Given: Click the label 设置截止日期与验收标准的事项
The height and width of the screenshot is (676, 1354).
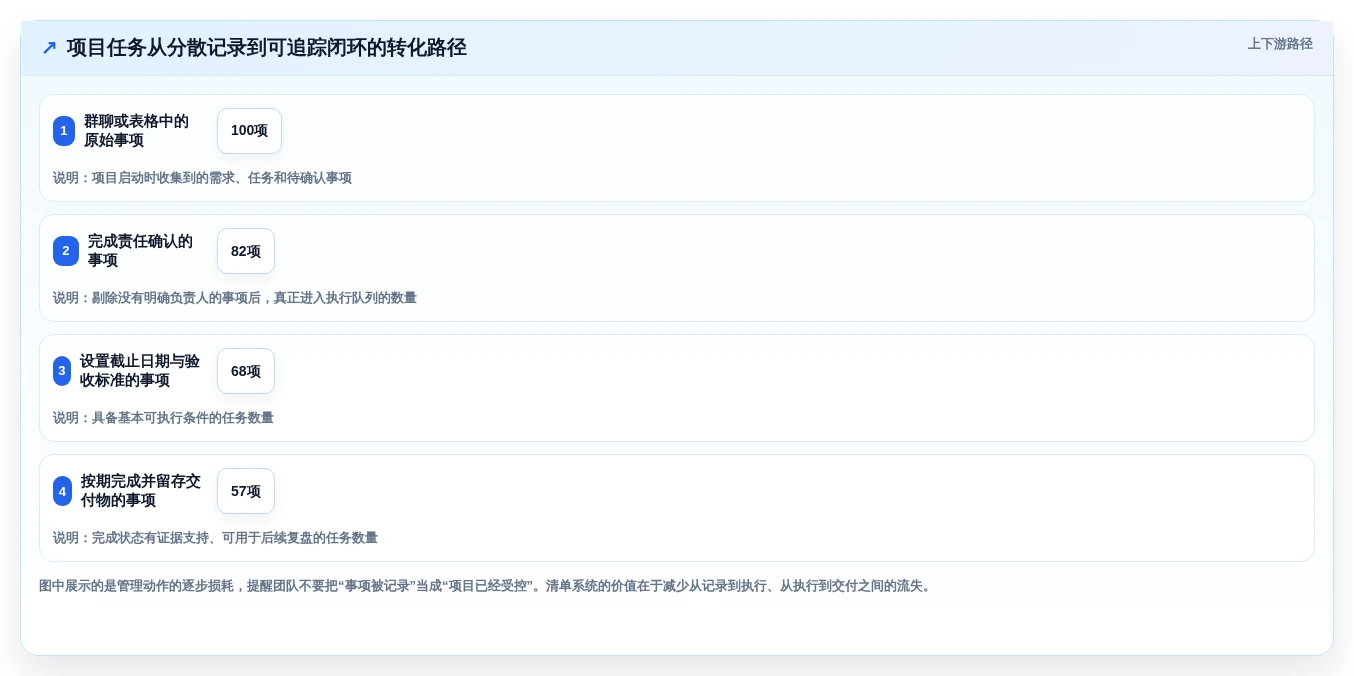Looking at the screenshot, I should tap(140, 371).
